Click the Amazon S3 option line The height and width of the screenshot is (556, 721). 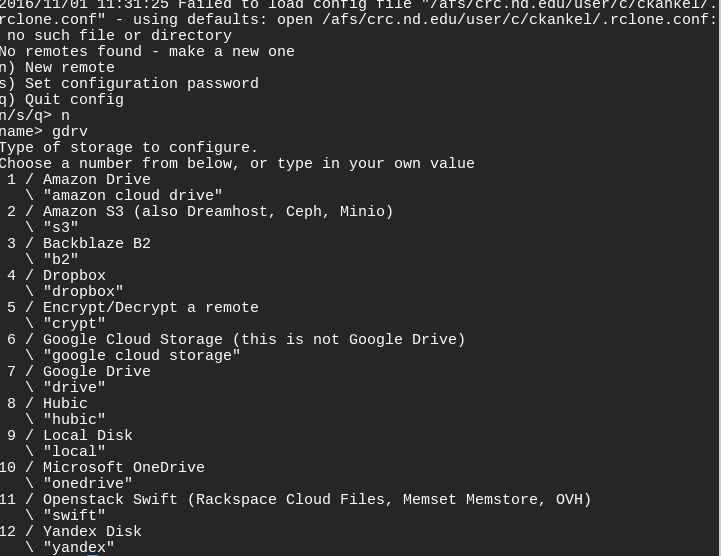click(x=217, y=212)
